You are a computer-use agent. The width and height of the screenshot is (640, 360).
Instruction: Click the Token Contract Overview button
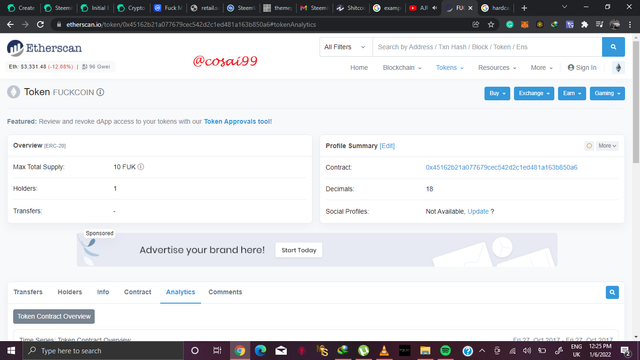(x=54, y=316)
